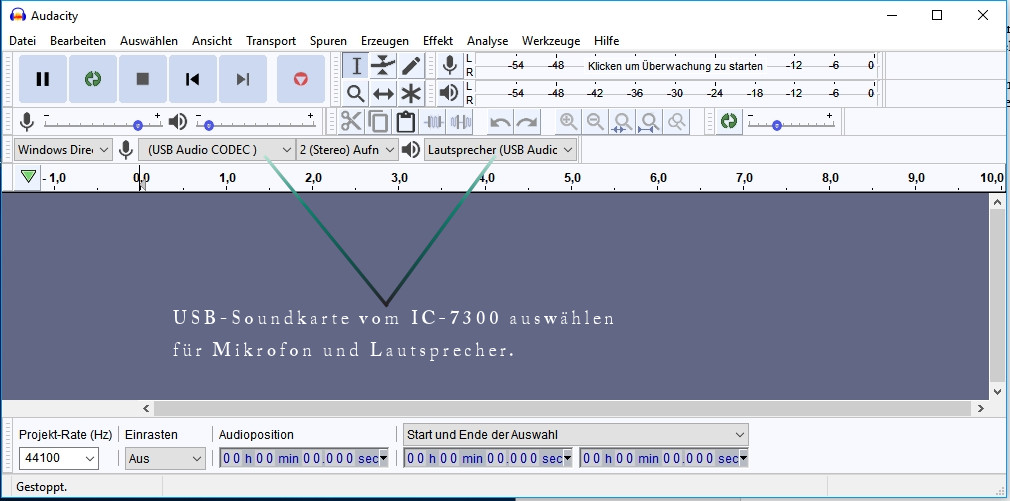Open the Ansicht menu
1010x501 pixels.
point(212,41)
